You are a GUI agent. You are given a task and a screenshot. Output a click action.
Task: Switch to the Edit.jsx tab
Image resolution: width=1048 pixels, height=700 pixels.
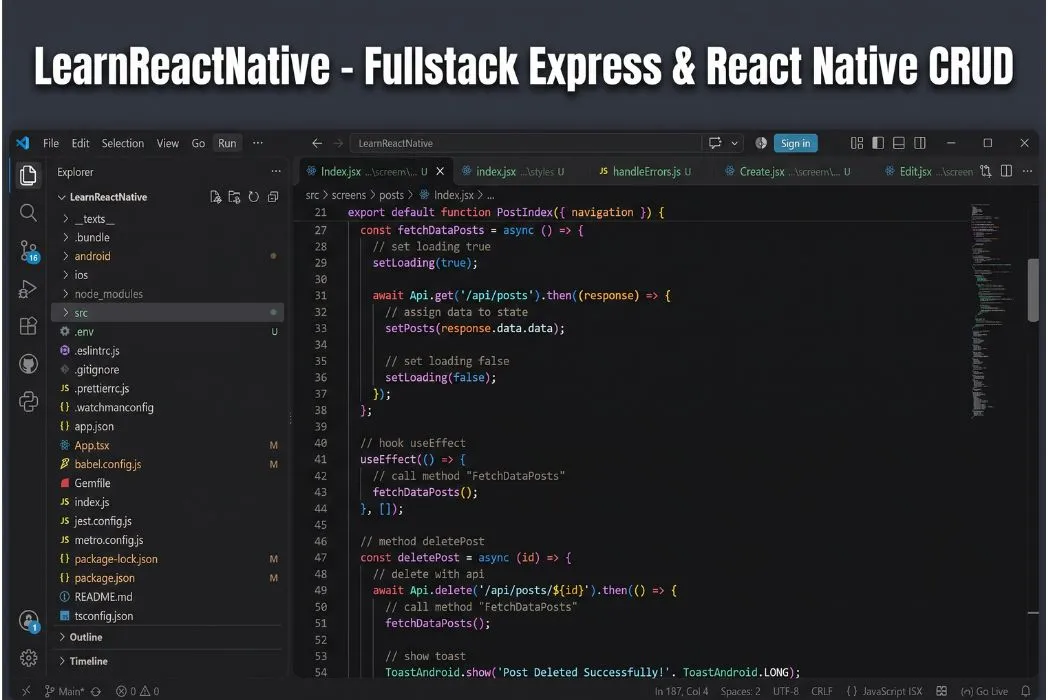(x=928, y=172)
